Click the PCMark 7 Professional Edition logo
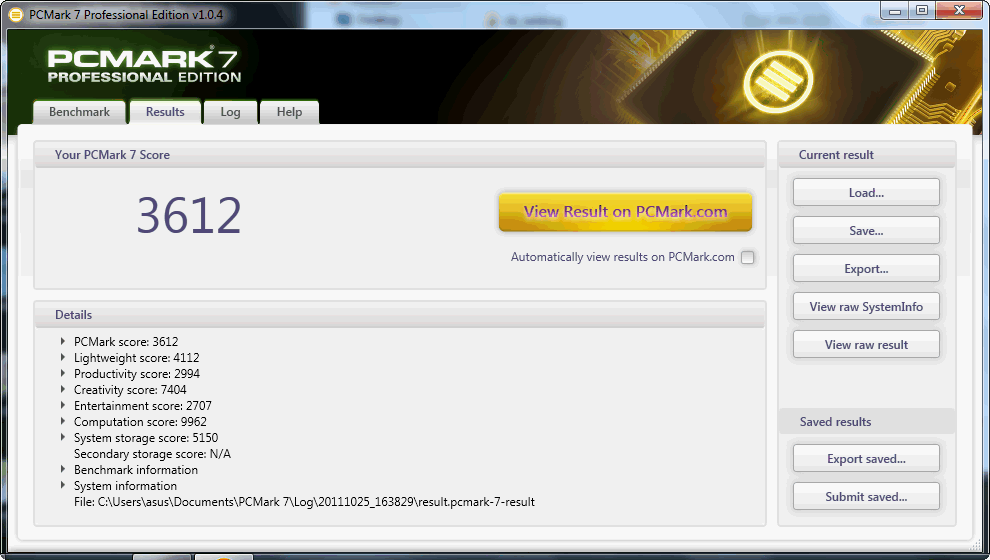This screenshot has height=560, width=990. 144,65
